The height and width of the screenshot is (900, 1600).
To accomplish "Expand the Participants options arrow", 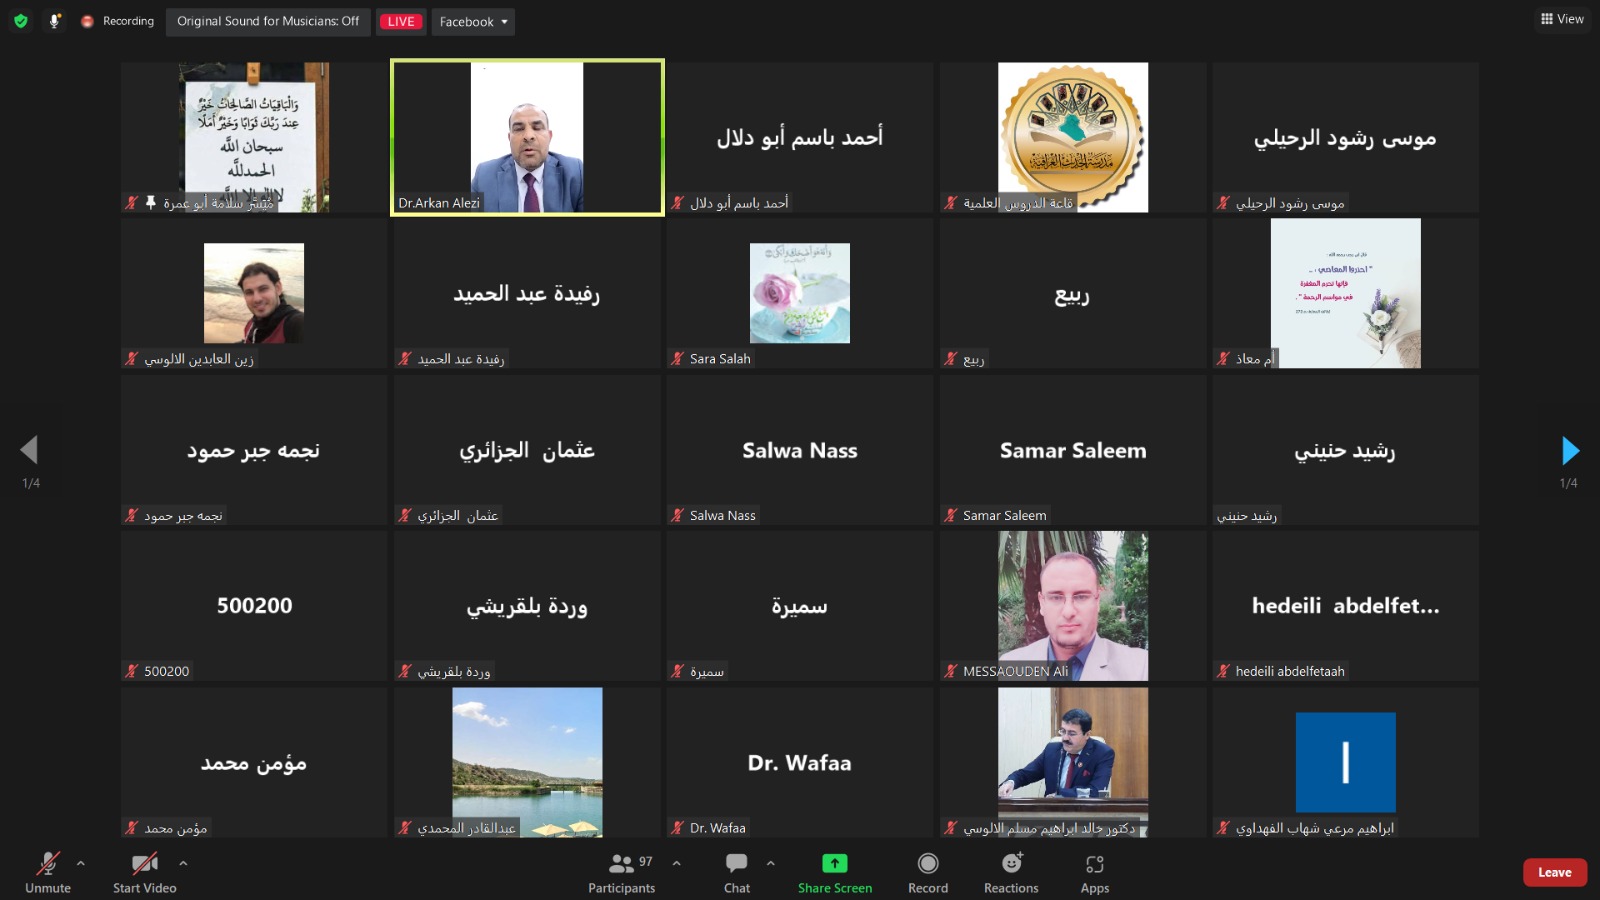I will coord(677,863).
